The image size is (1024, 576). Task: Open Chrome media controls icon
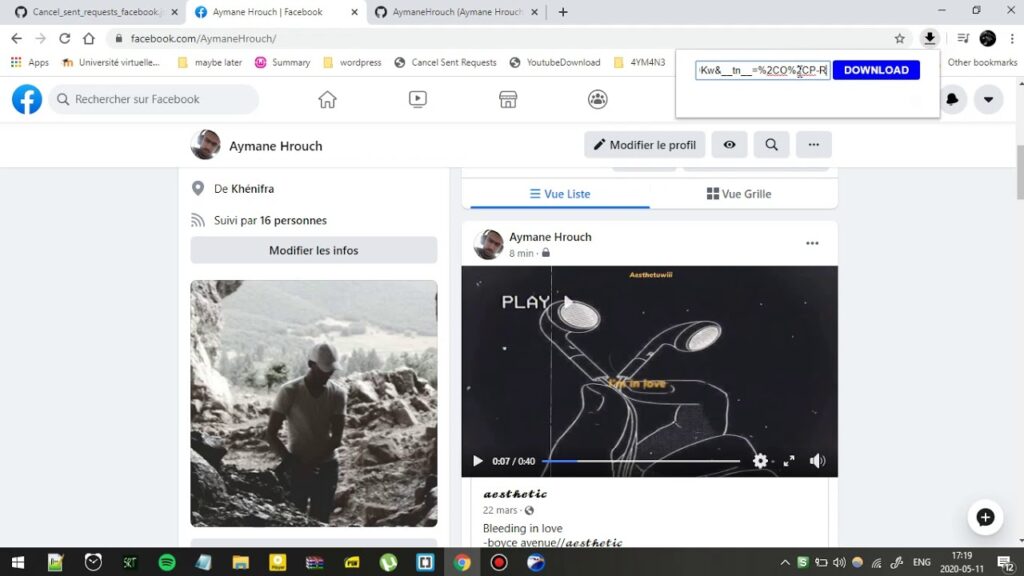pyautogui.click(x=963, y=39)
